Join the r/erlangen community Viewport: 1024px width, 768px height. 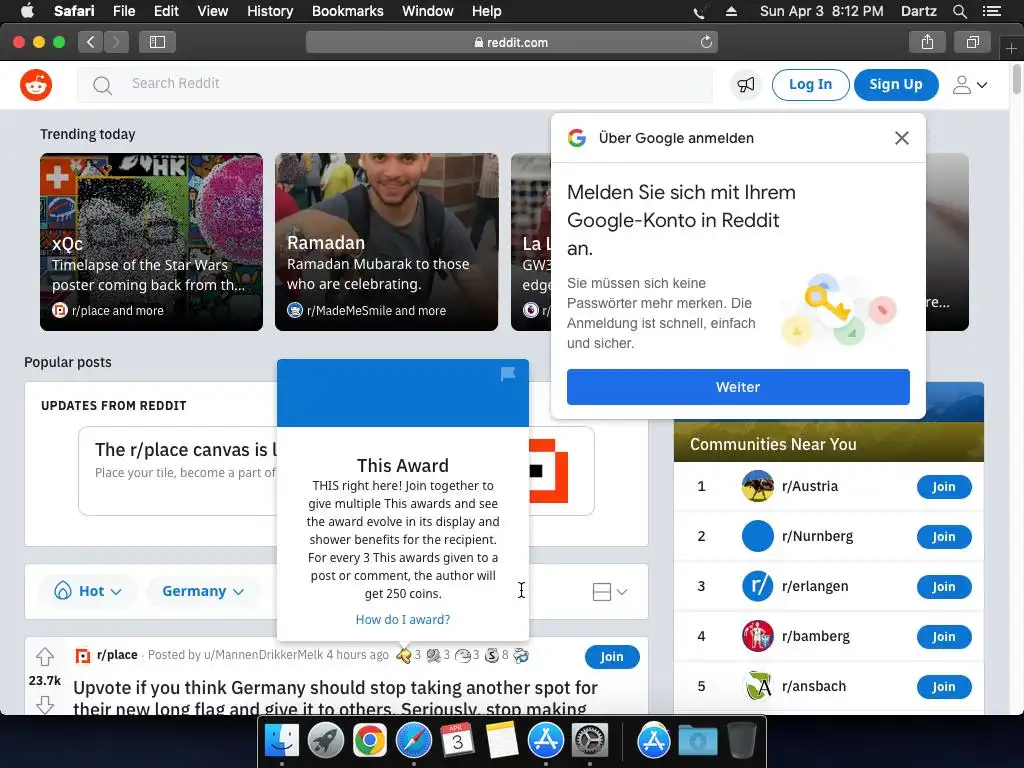pyautogui.click(x=944, y=586)
